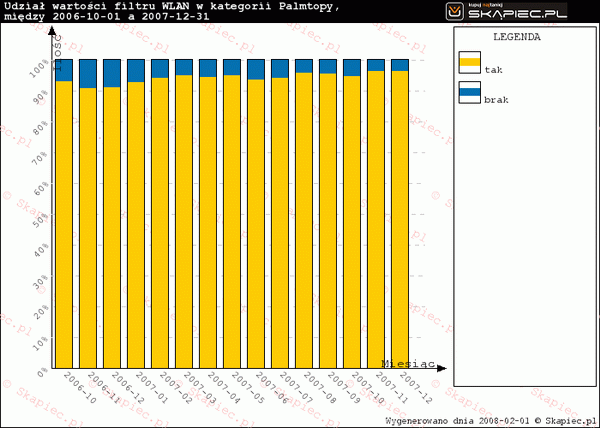The image size is (600, 428).
Task: Select the yellow bar for 2007-09
Action: tap(328, 221)
